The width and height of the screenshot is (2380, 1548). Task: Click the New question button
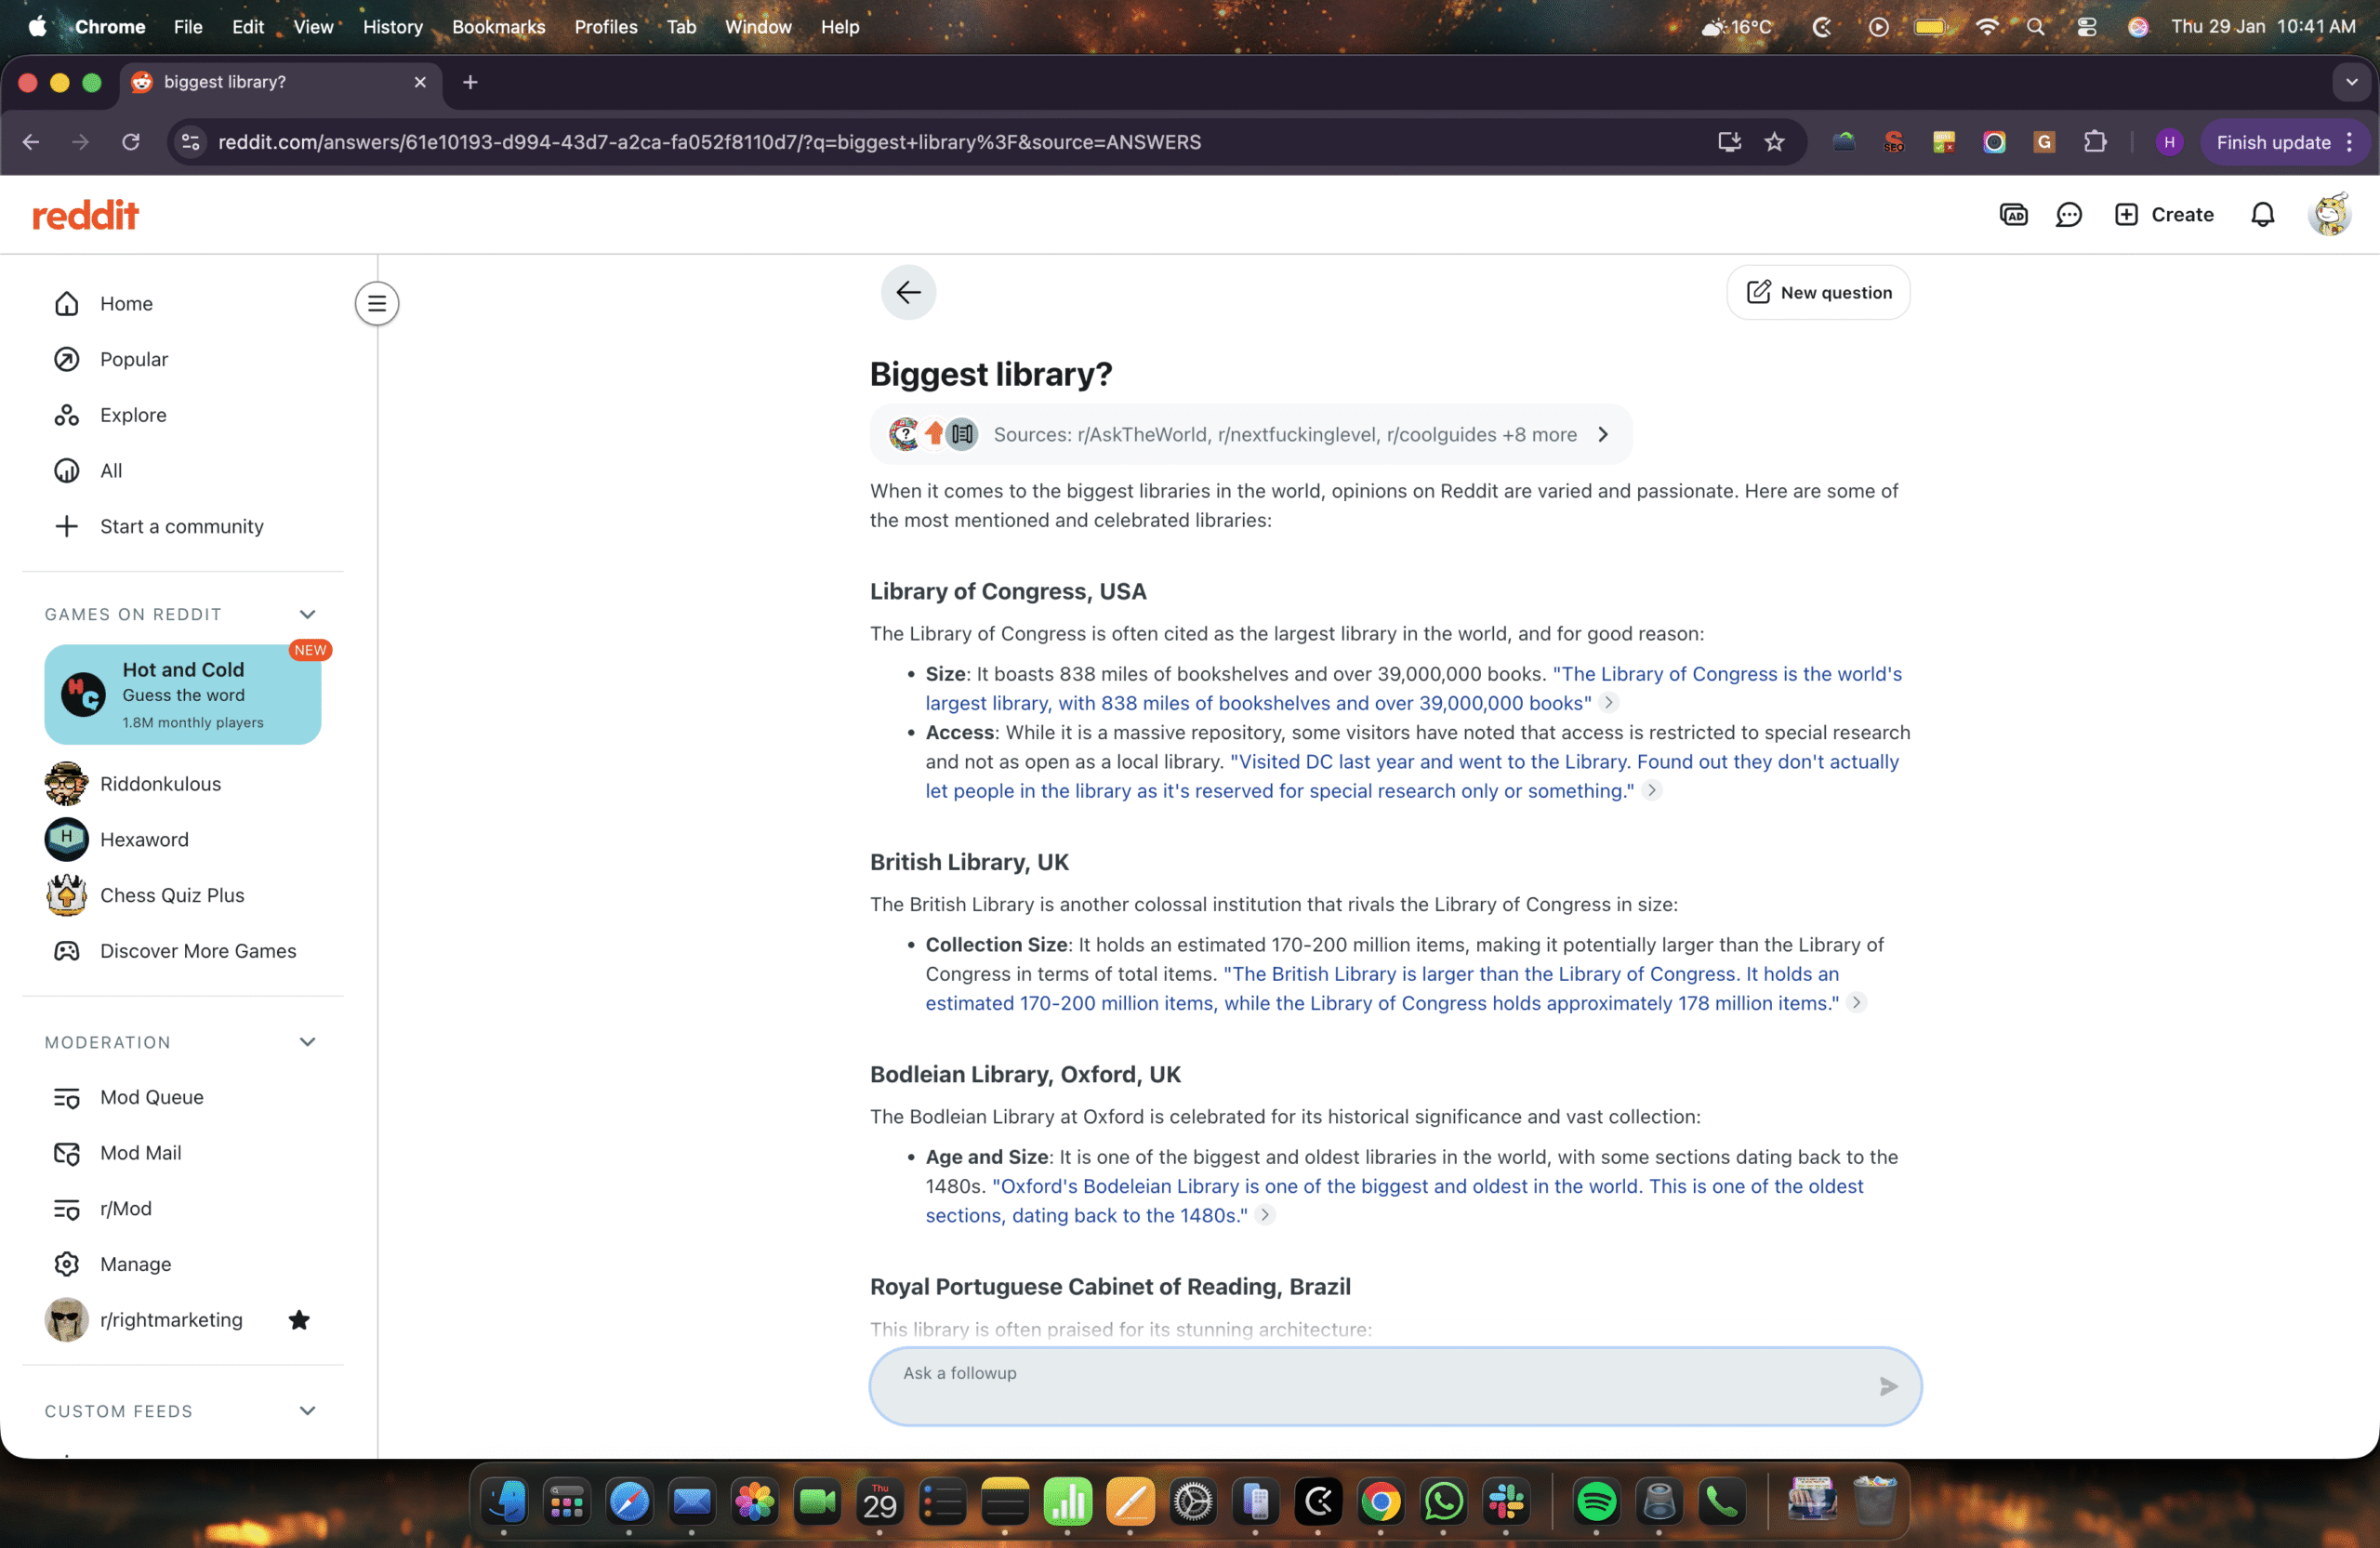tap(1818, 293)
